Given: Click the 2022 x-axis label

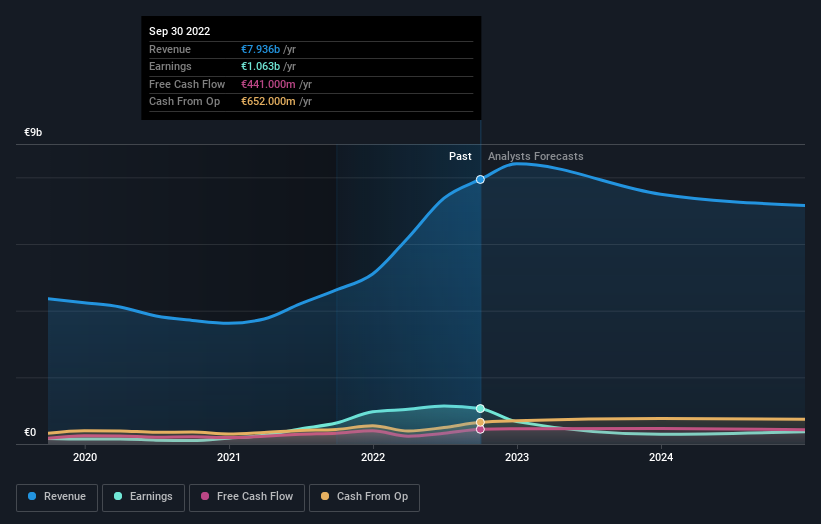Looking at the screenshot, I should pyautogui.click(x=373, y=457).
